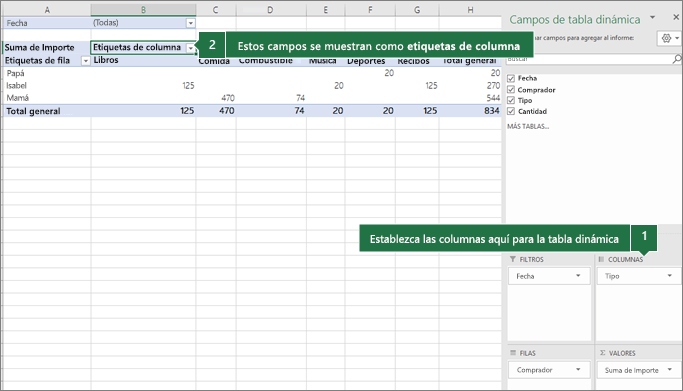Open the pane options arrow beside title

click(653, 17)
